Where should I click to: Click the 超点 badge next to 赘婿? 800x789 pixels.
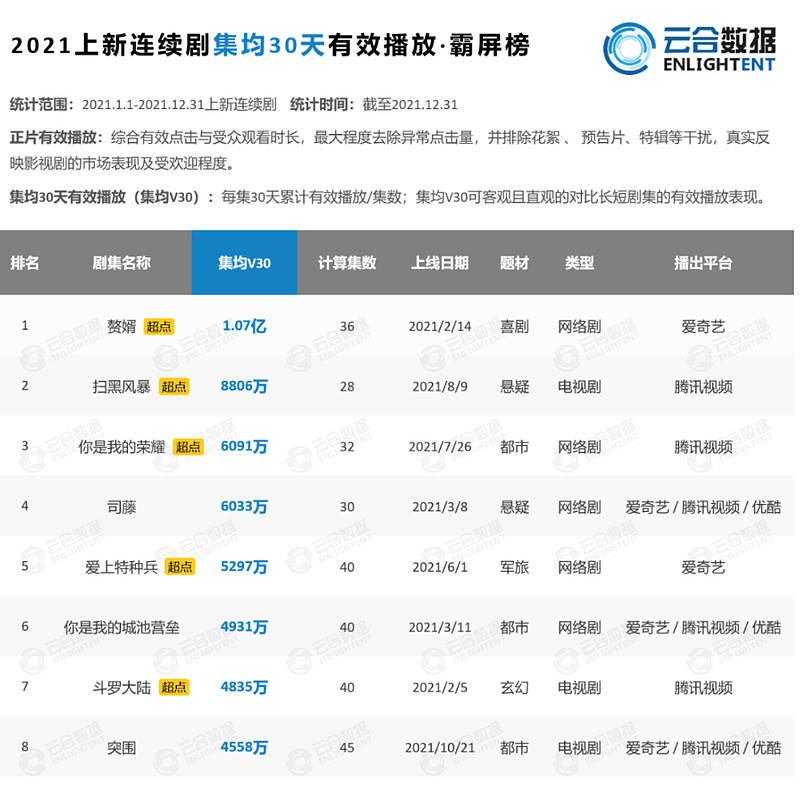click(159, 327)
